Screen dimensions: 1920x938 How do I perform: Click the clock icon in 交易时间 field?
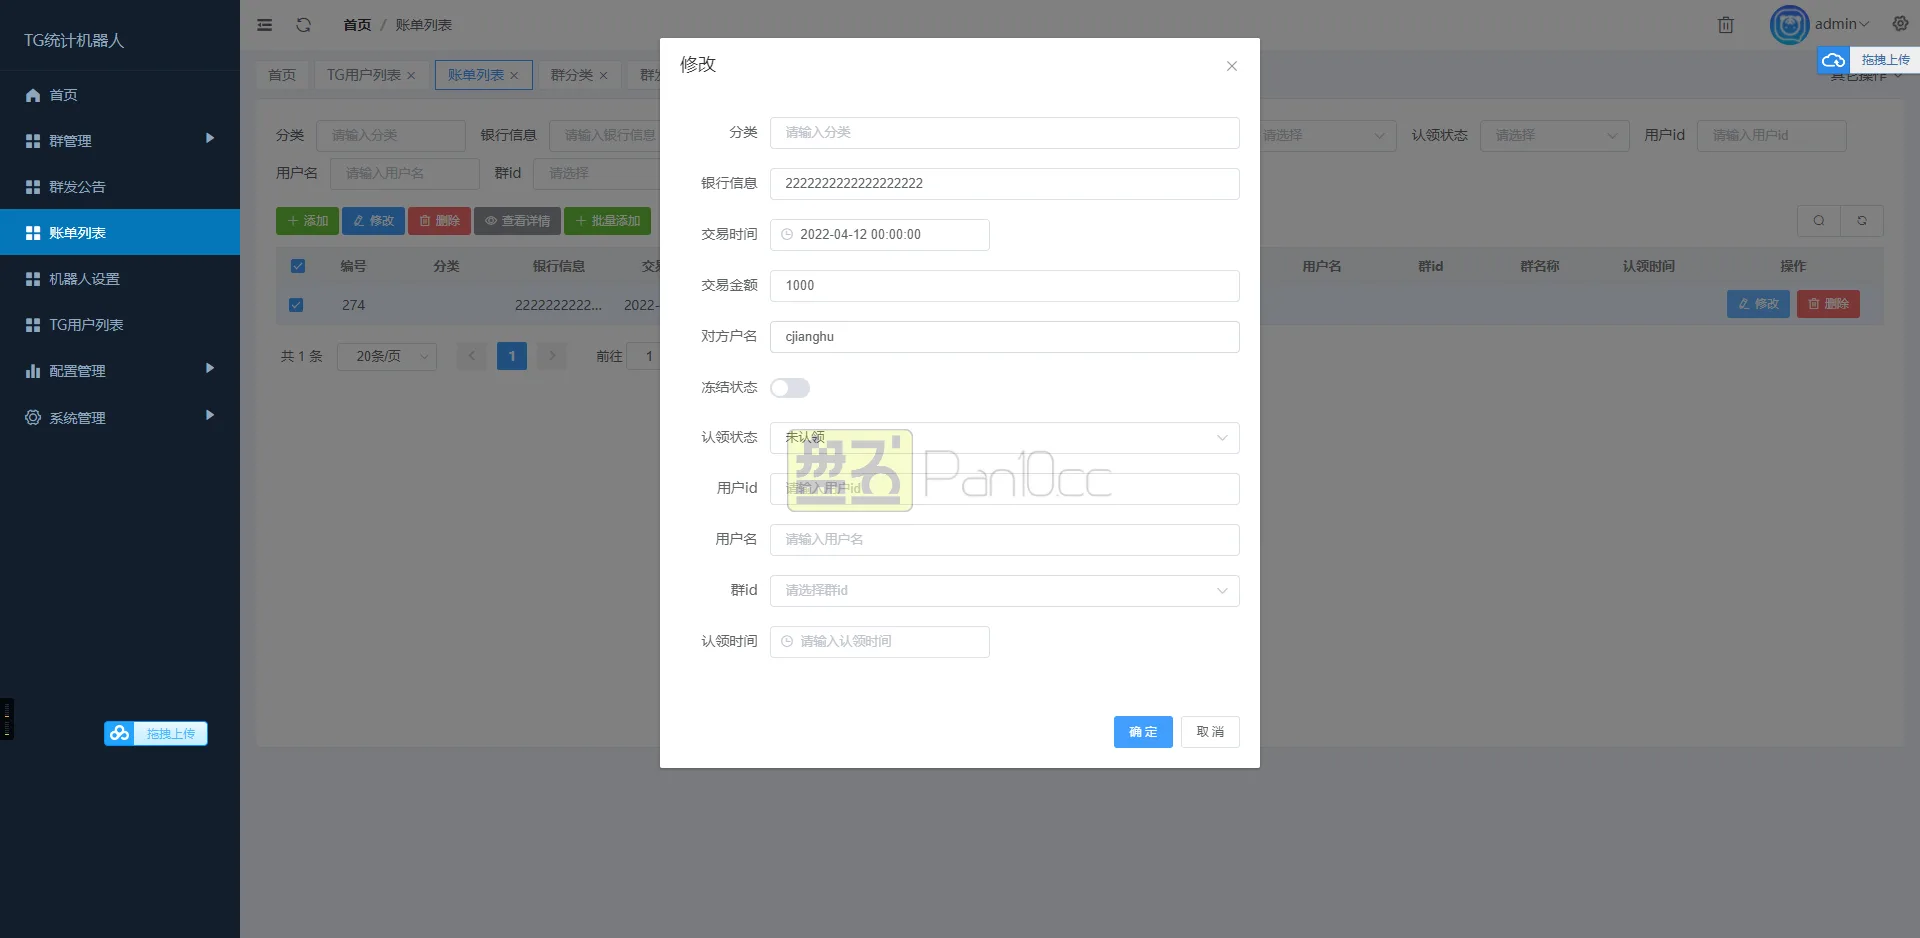click(786, 234)
